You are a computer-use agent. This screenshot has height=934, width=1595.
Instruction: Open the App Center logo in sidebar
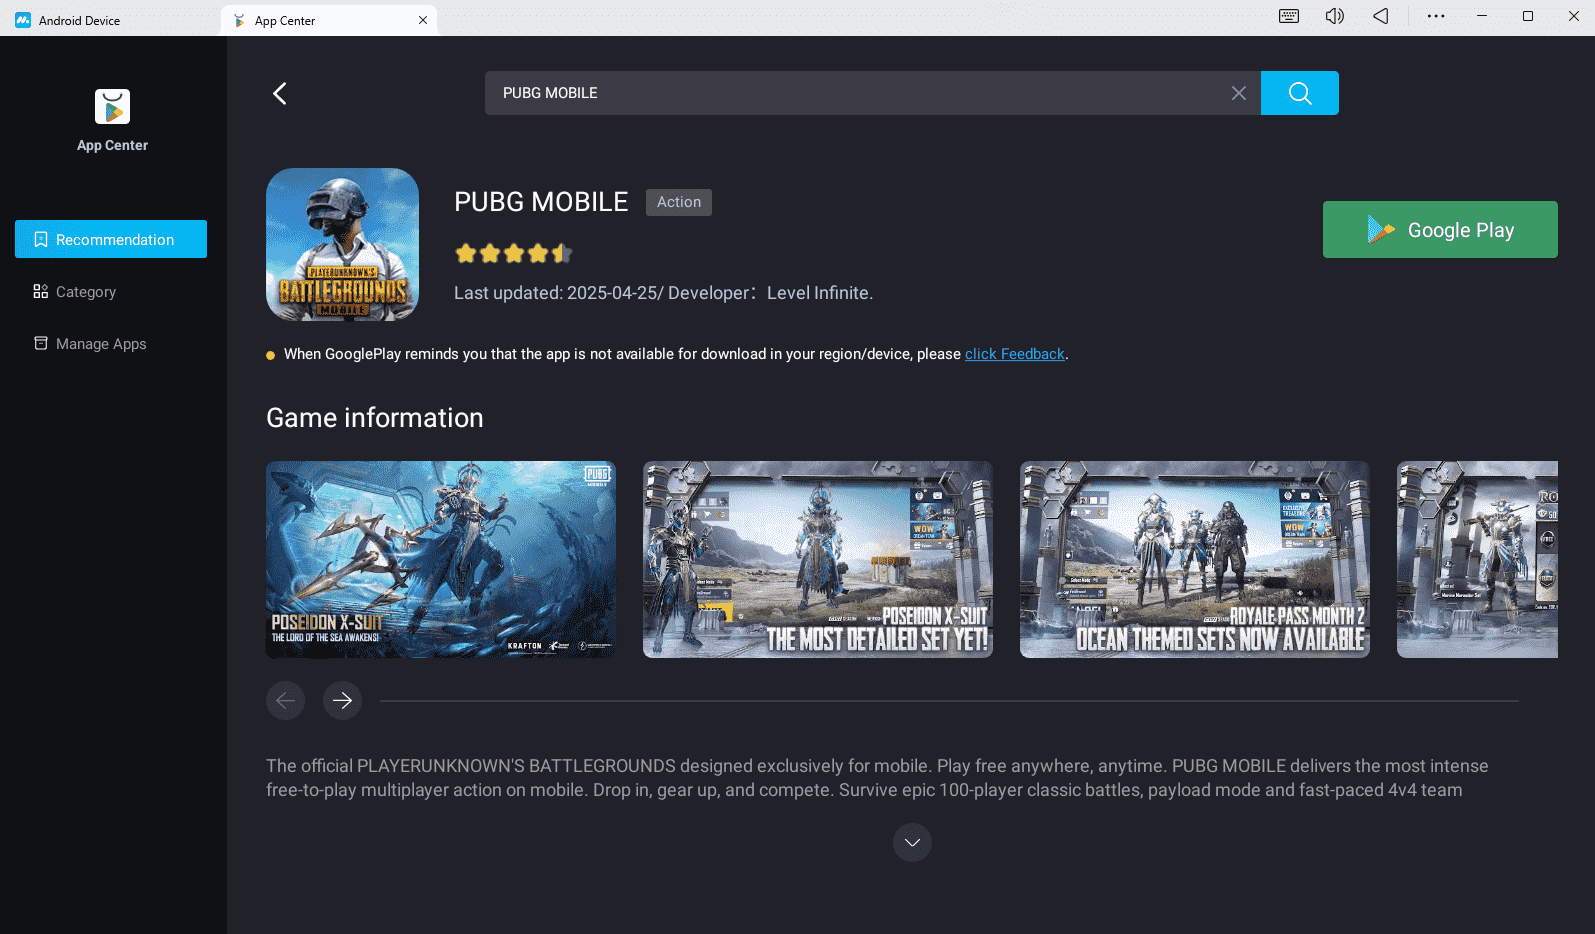(x=112, y=106)
